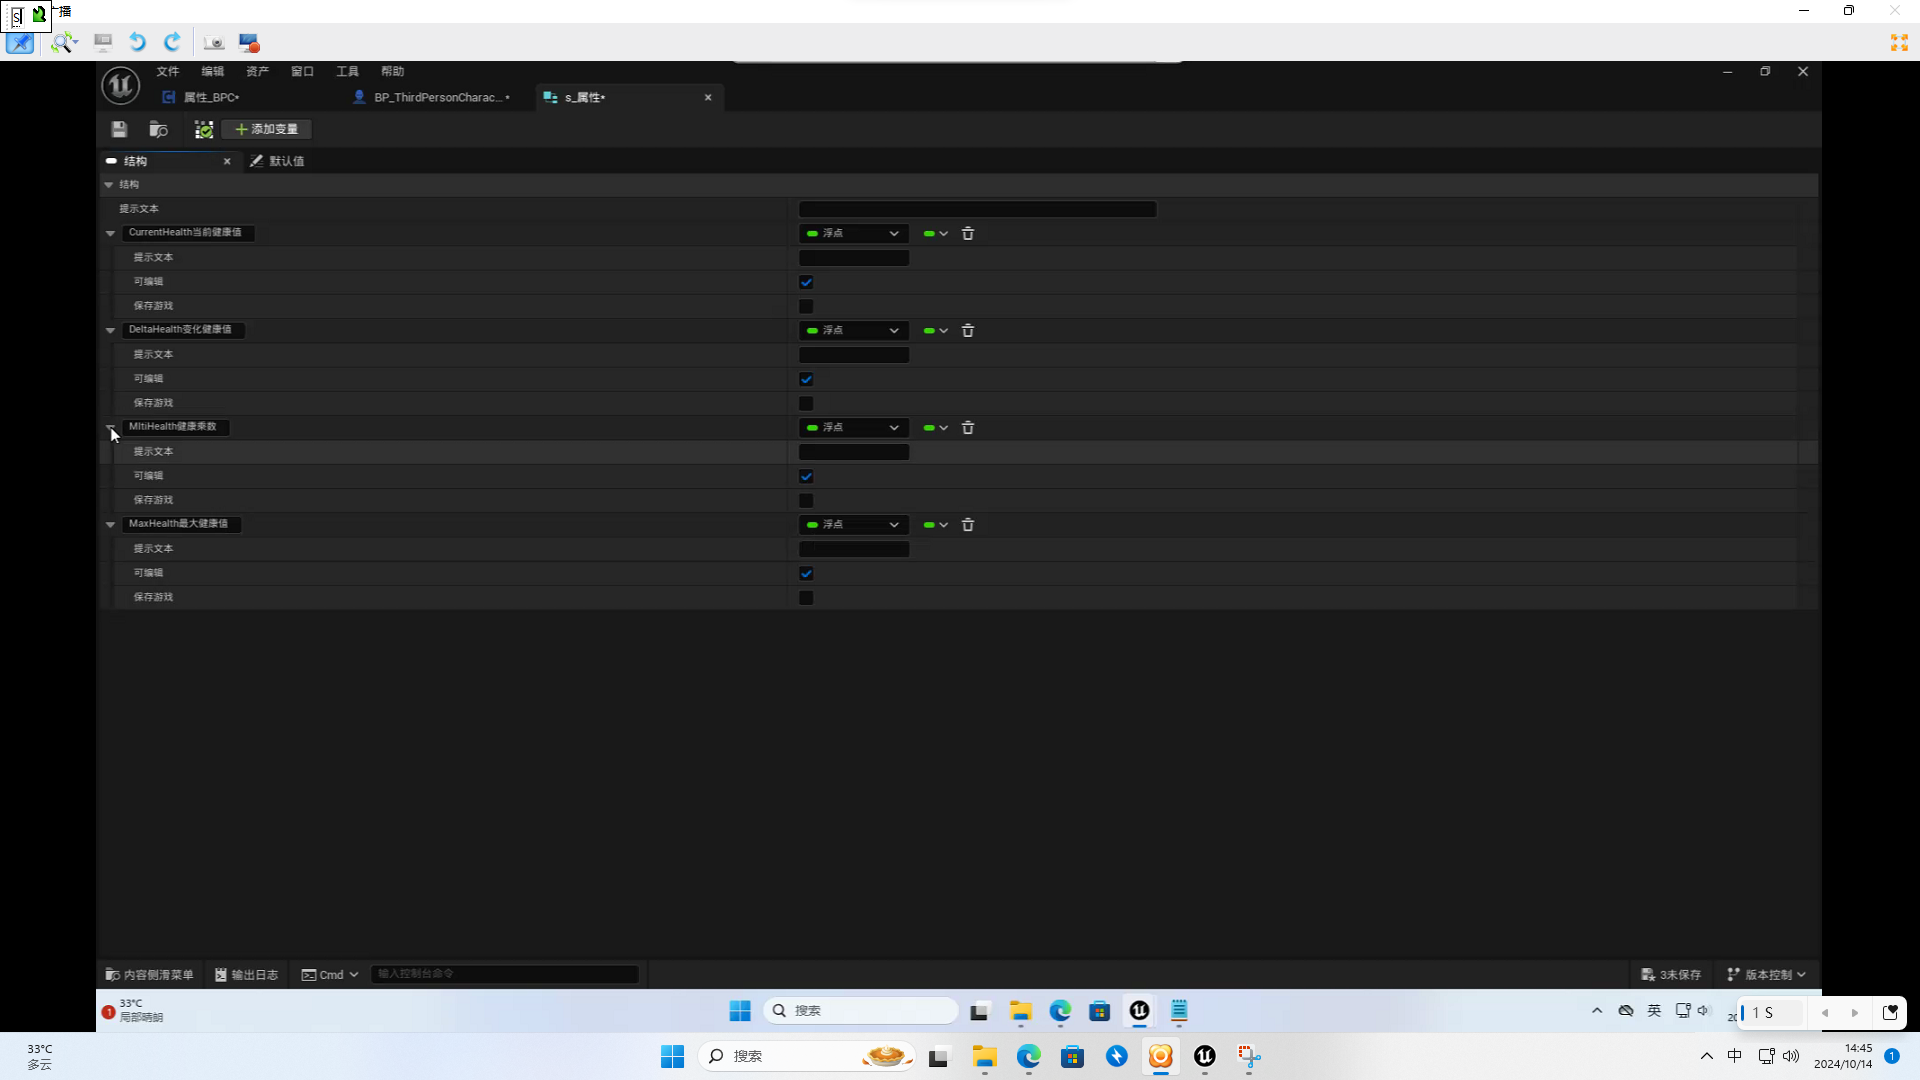Open container type dropdown for MaxHealth
This screenshot has height=1080, width=1920.
point(935,524)
